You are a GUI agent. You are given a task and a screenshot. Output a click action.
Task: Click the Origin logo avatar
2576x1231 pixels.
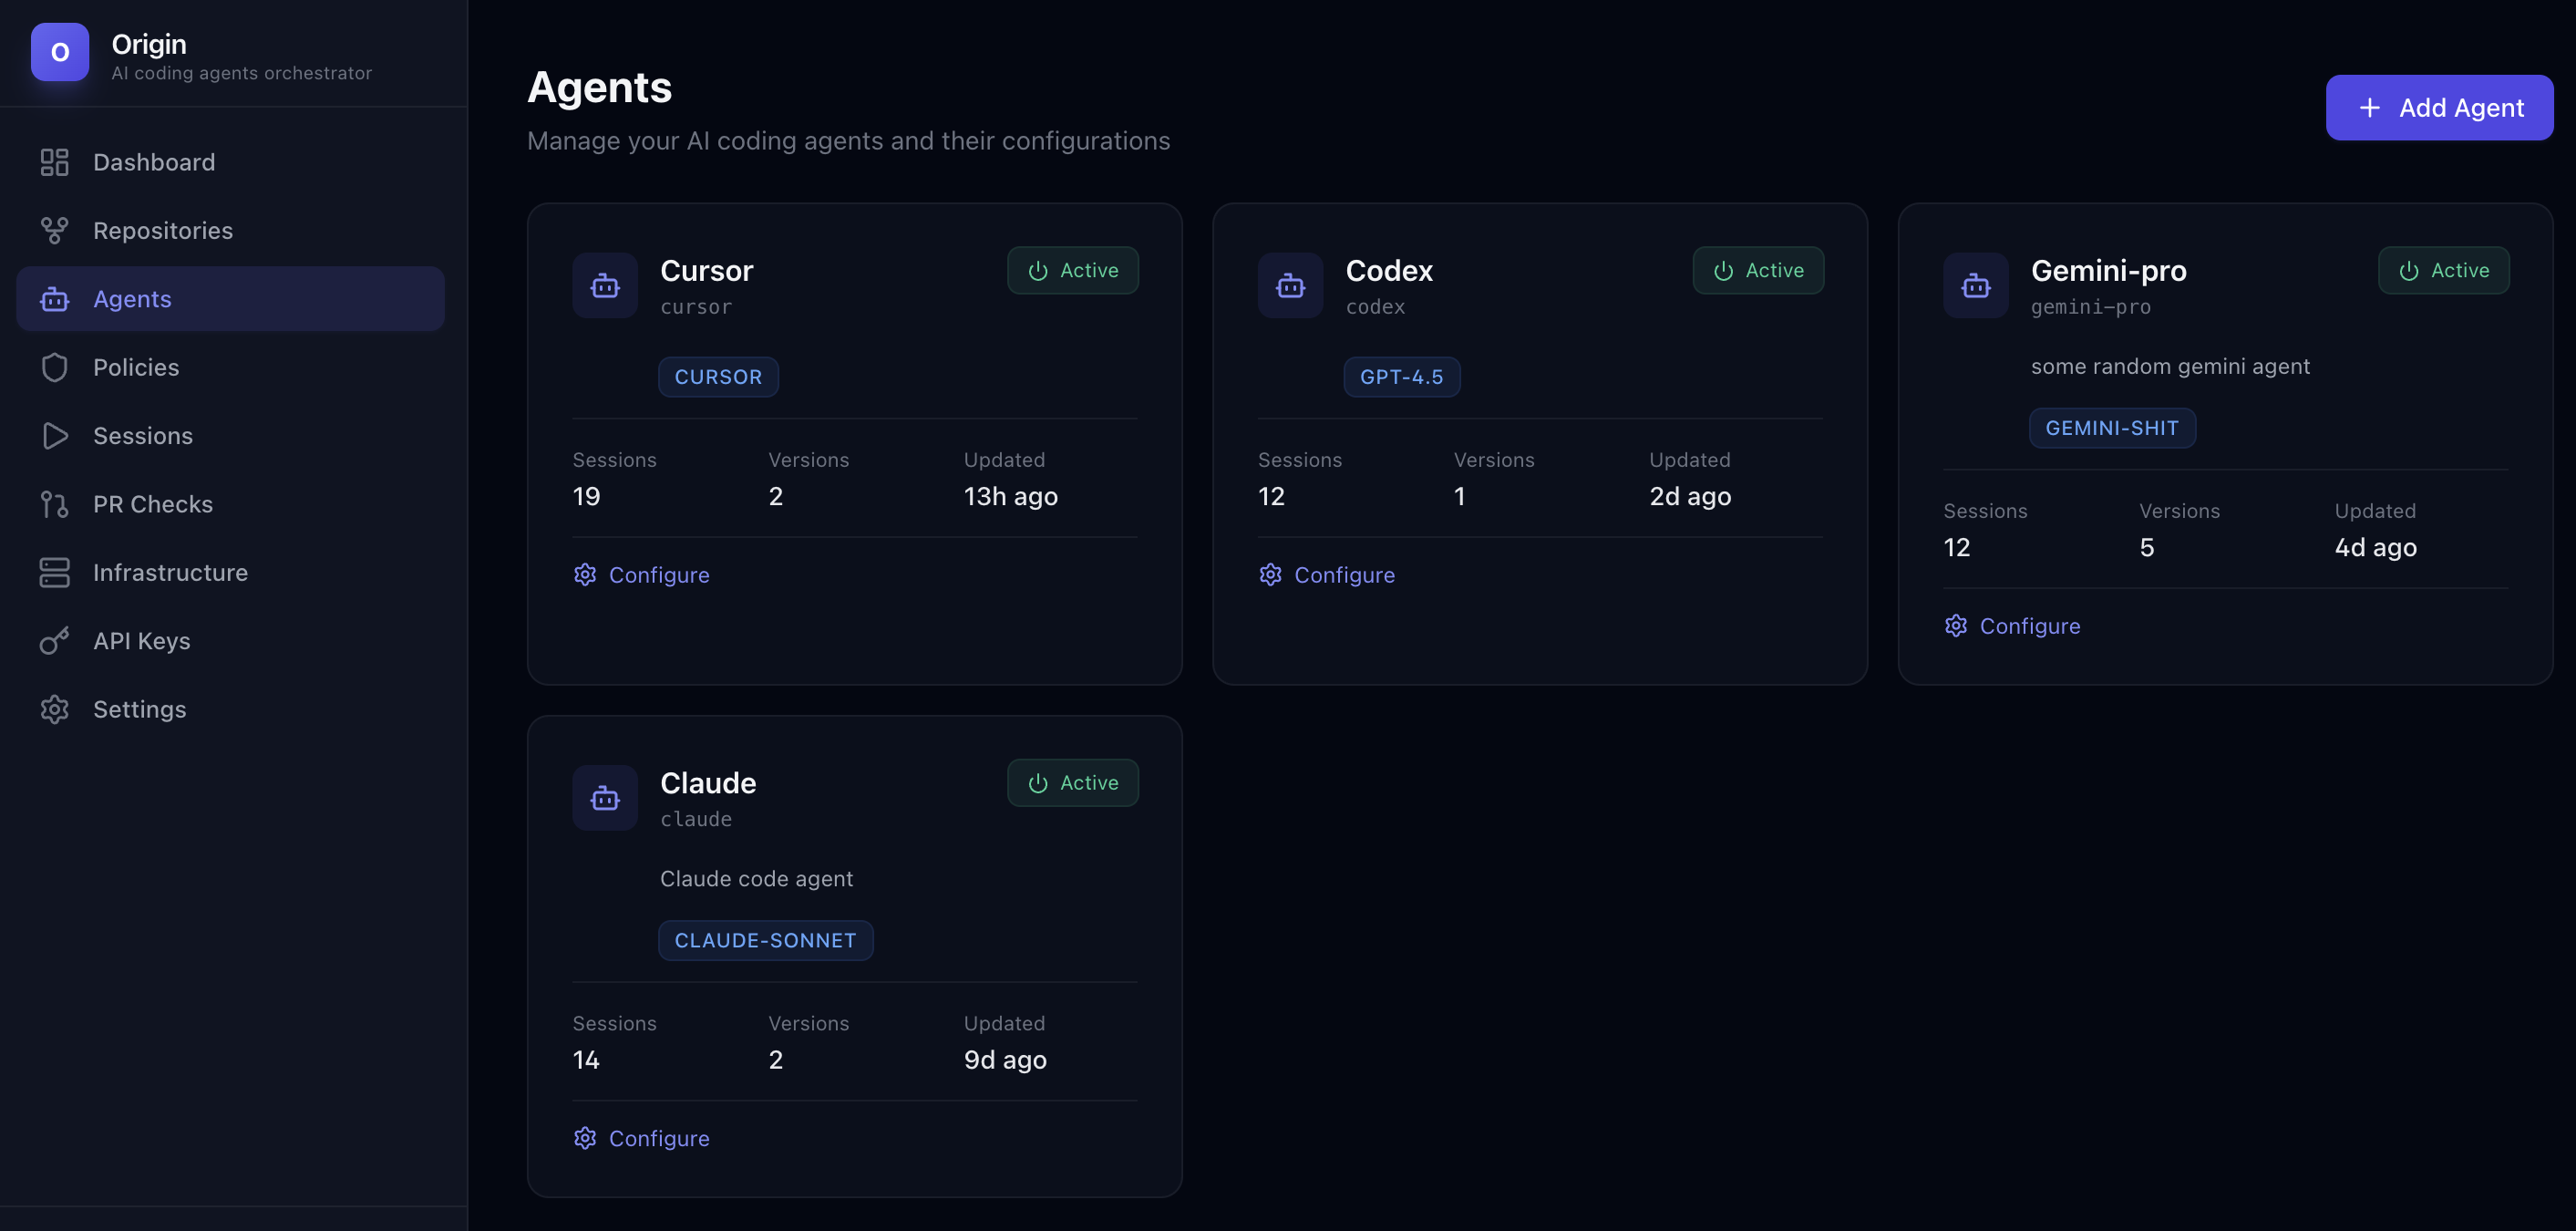click(x=59, y=53)
